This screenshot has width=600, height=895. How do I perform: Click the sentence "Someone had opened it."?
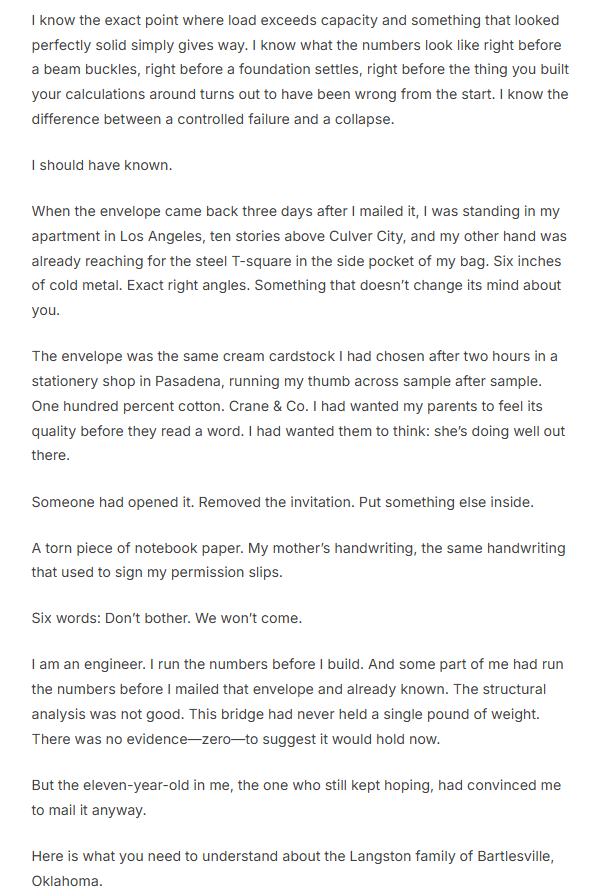pos(112,502)
